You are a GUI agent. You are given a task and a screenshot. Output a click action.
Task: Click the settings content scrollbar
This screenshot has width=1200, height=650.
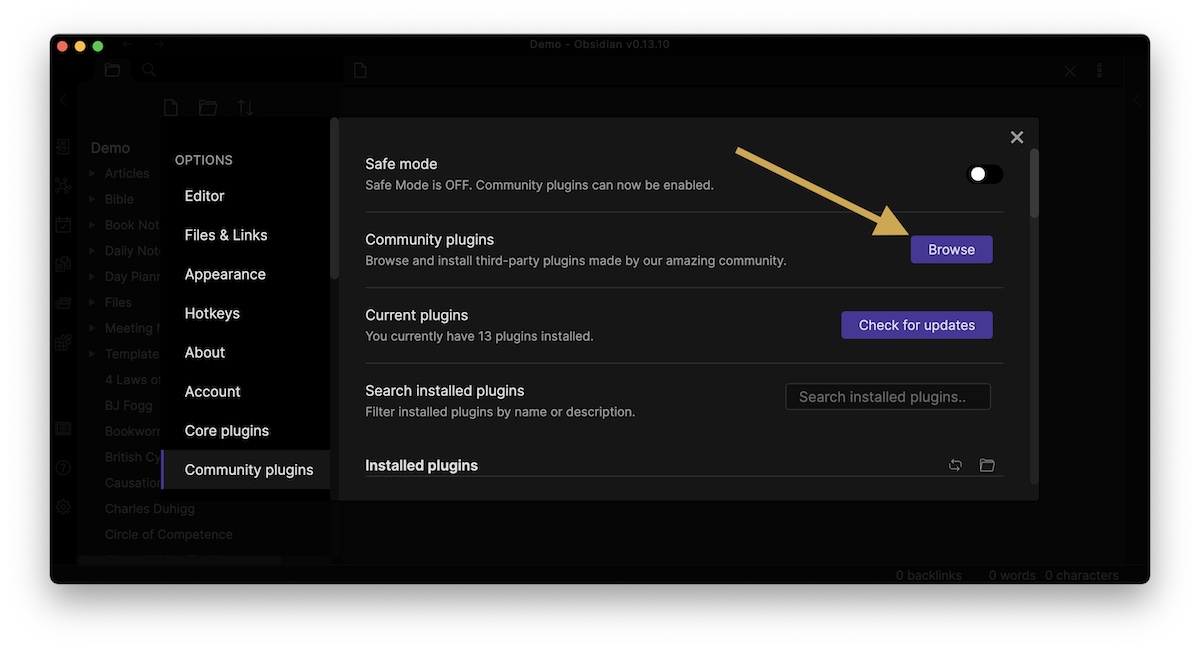[x=1034, y=184]
